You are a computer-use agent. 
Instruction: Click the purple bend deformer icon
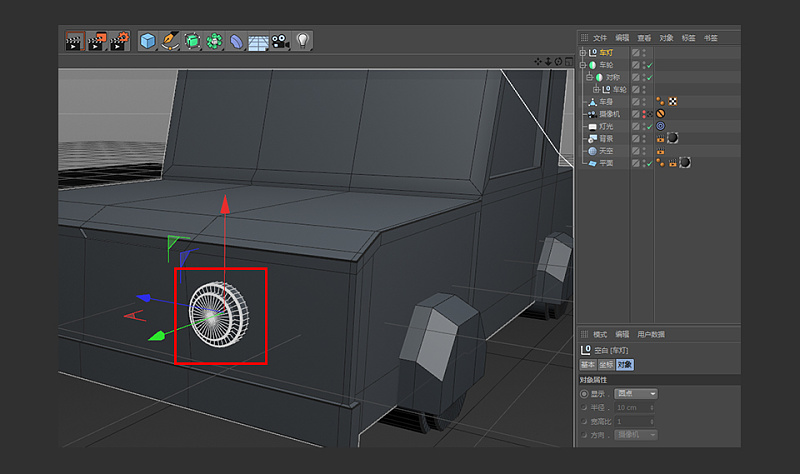tap(236, 41)
